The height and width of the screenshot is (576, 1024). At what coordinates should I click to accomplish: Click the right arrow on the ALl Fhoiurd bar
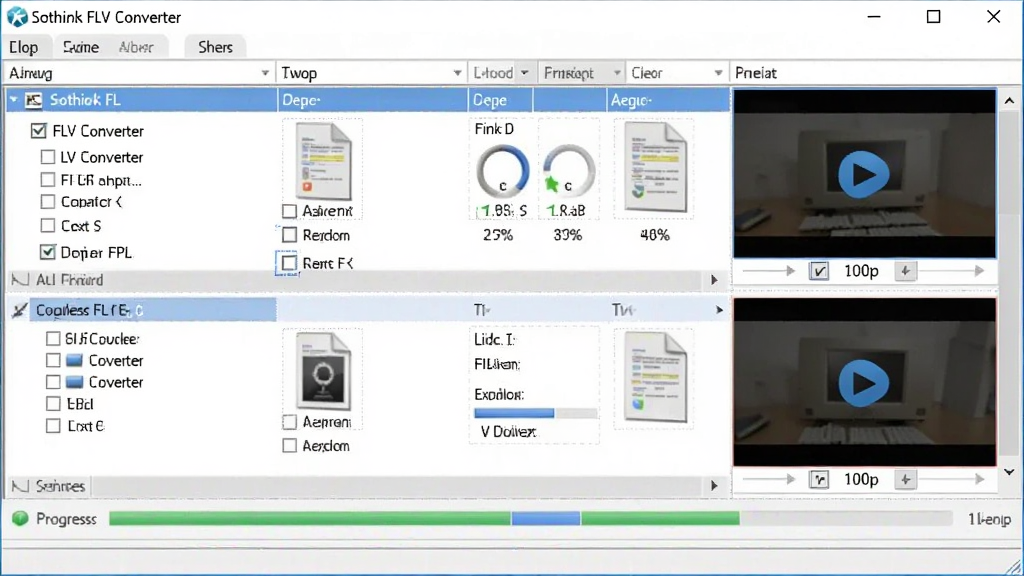pyautogui.click(x=714, y=280)
